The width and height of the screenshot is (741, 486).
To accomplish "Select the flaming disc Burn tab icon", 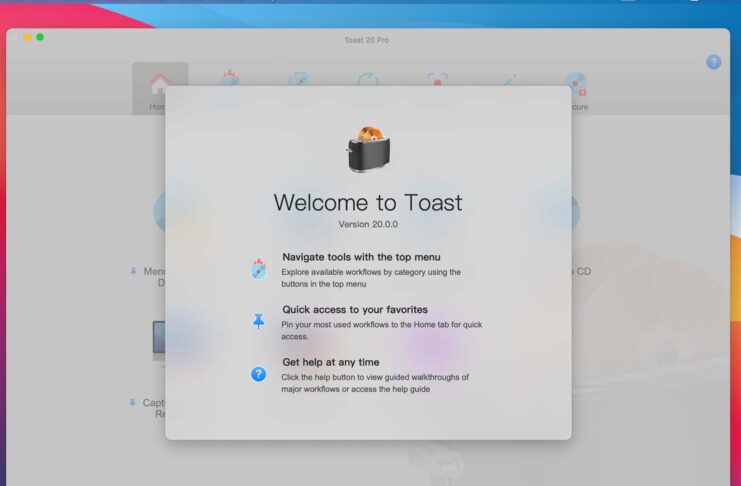I will (x=230, y=78).
